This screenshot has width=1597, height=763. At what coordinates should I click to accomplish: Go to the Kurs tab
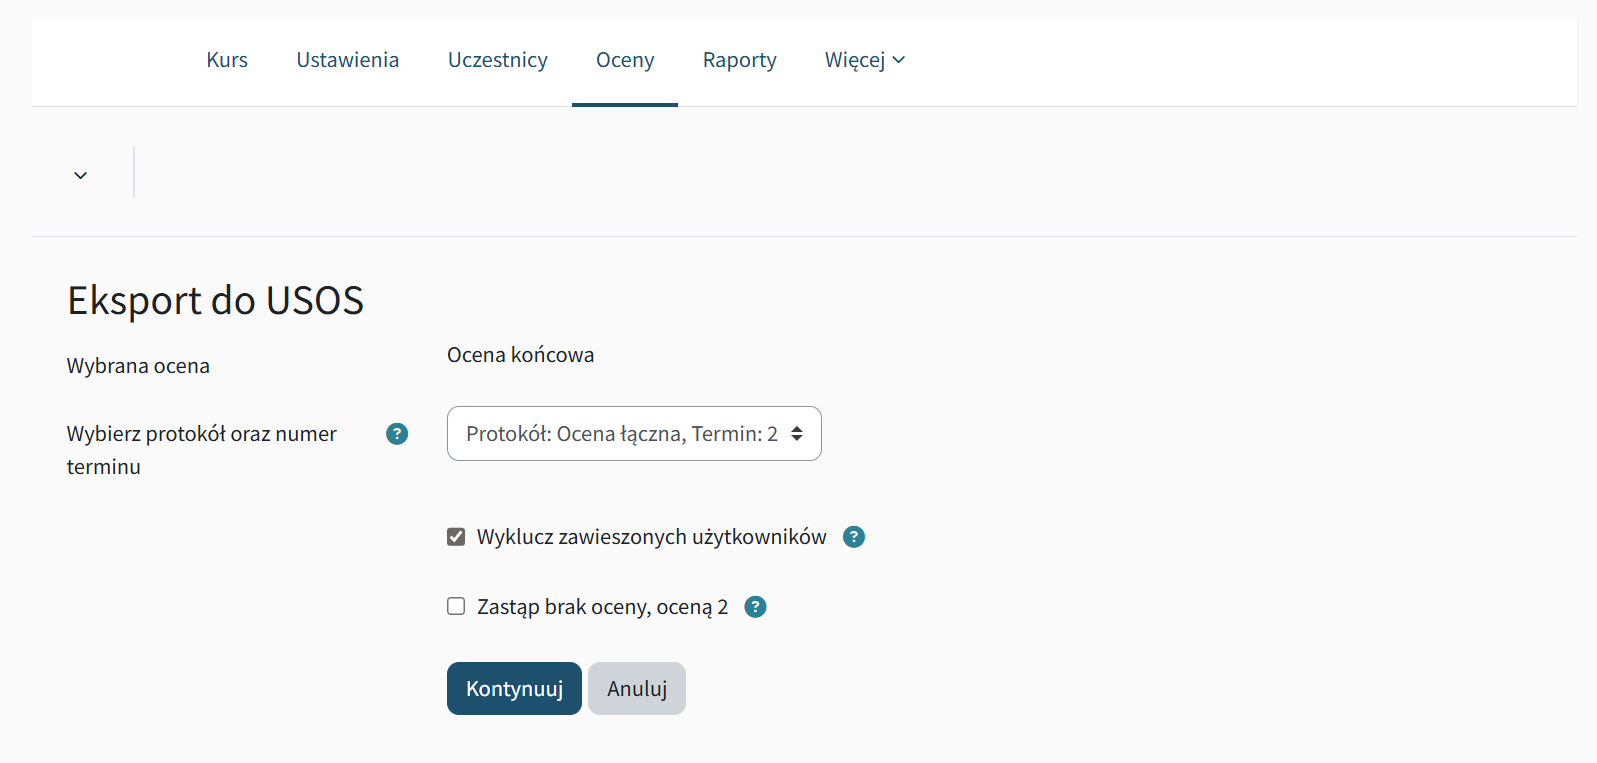(226, 60)
